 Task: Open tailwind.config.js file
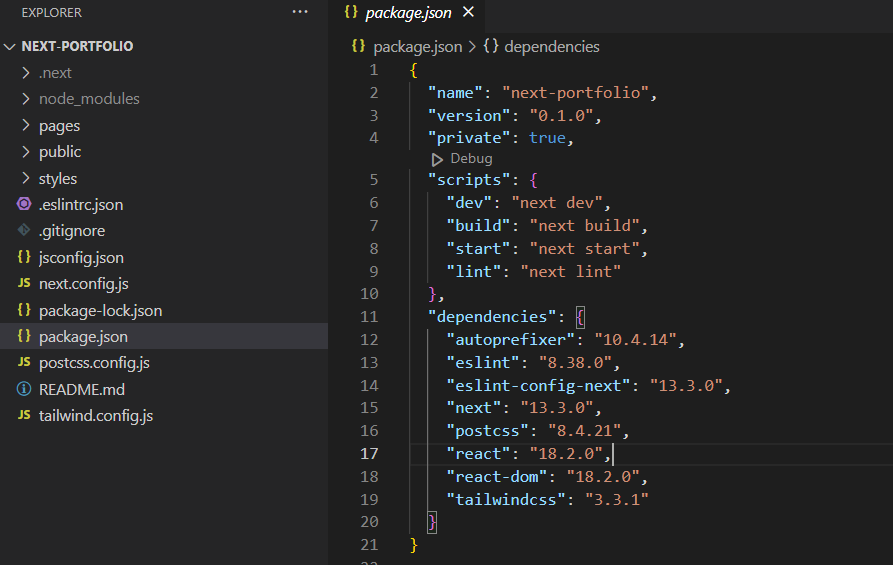pyautogui.click(x=96, y=416)
